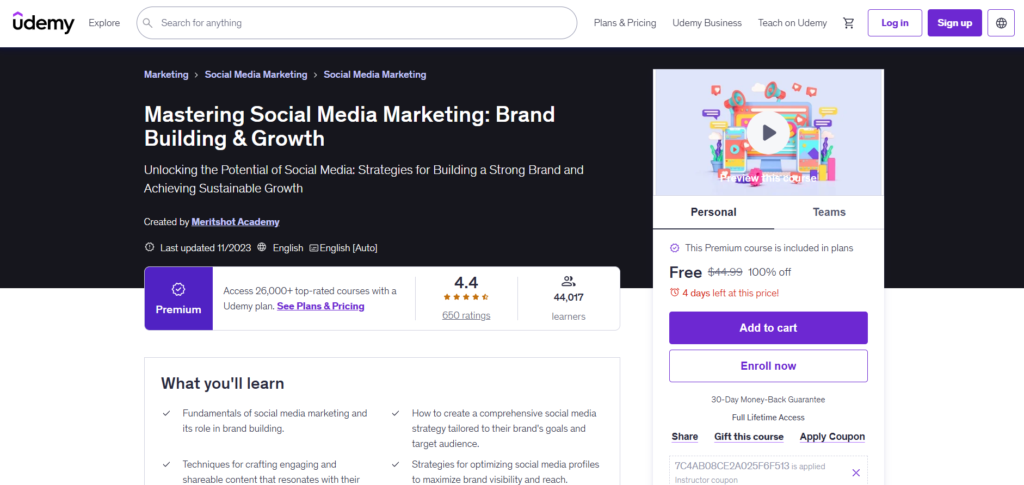This screenshot has height=485, width=1024.
Task: Go to Plans & Pricing
Action: (625, 23)
